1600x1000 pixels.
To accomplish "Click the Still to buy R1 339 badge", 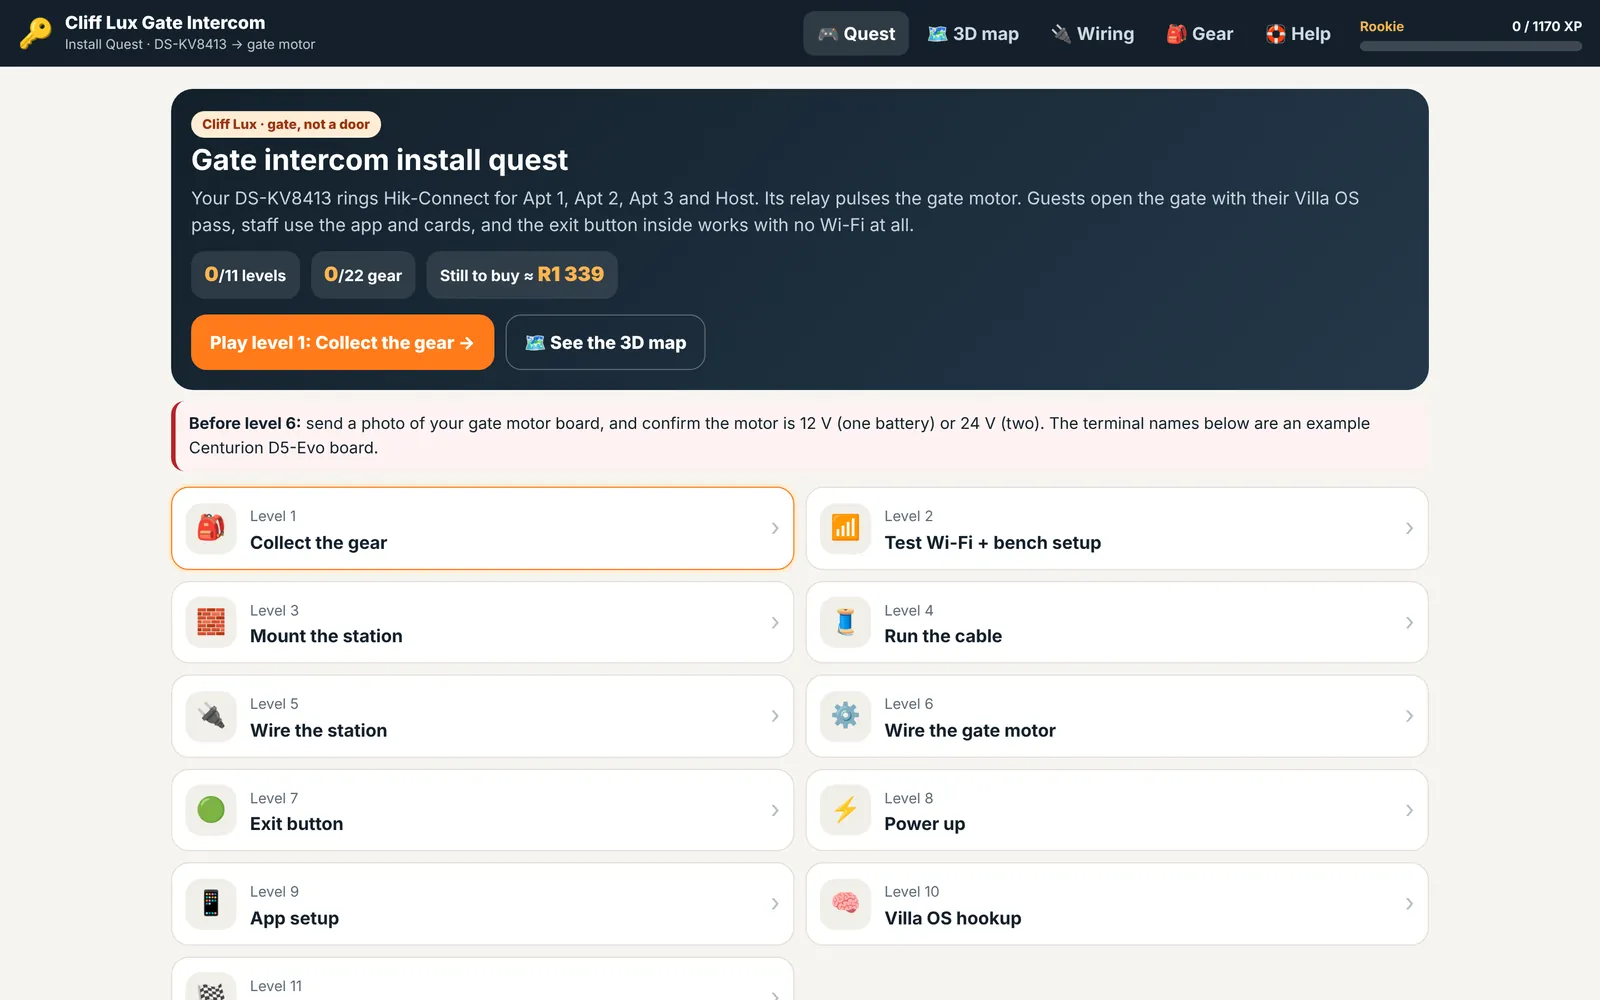I will tap(522, 275).
